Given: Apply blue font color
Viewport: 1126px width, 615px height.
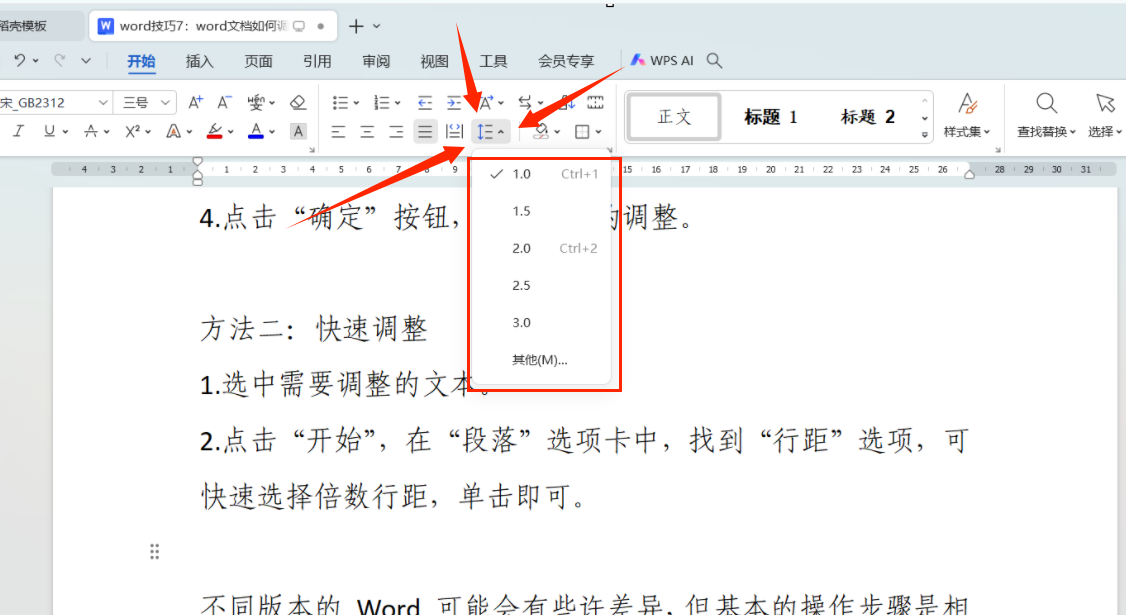Looking at the screenshot, I should [256, 131].
